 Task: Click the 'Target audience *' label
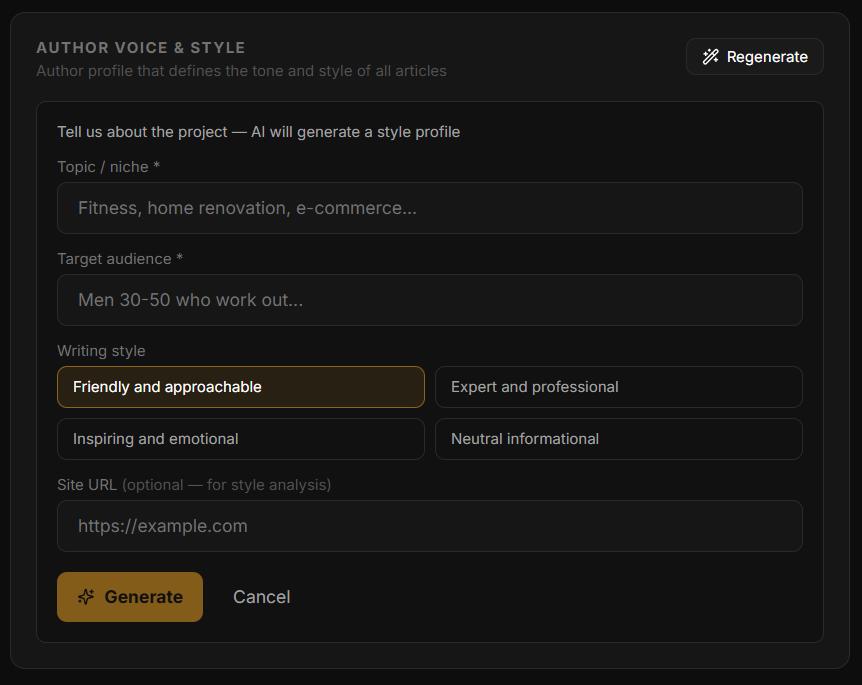120,258
